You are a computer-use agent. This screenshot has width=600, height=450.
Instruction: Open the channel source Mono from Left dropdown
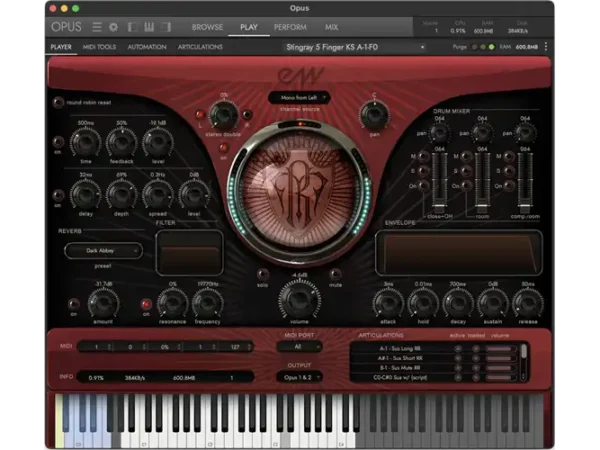tap(299, 98)
